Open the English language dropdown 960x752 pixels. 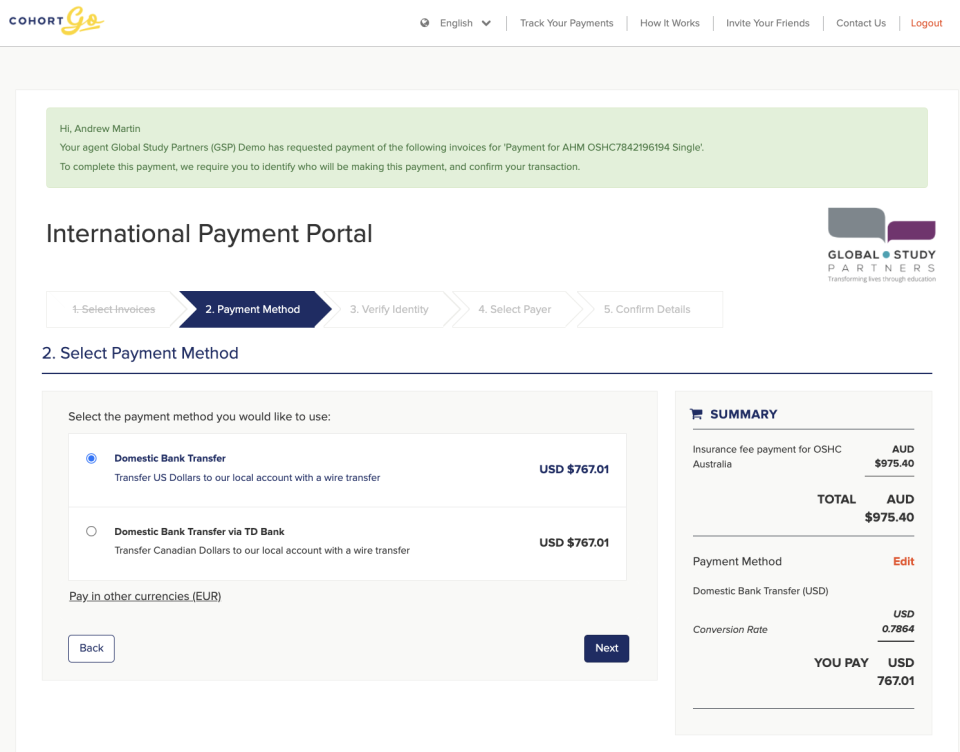coord(456,23)
